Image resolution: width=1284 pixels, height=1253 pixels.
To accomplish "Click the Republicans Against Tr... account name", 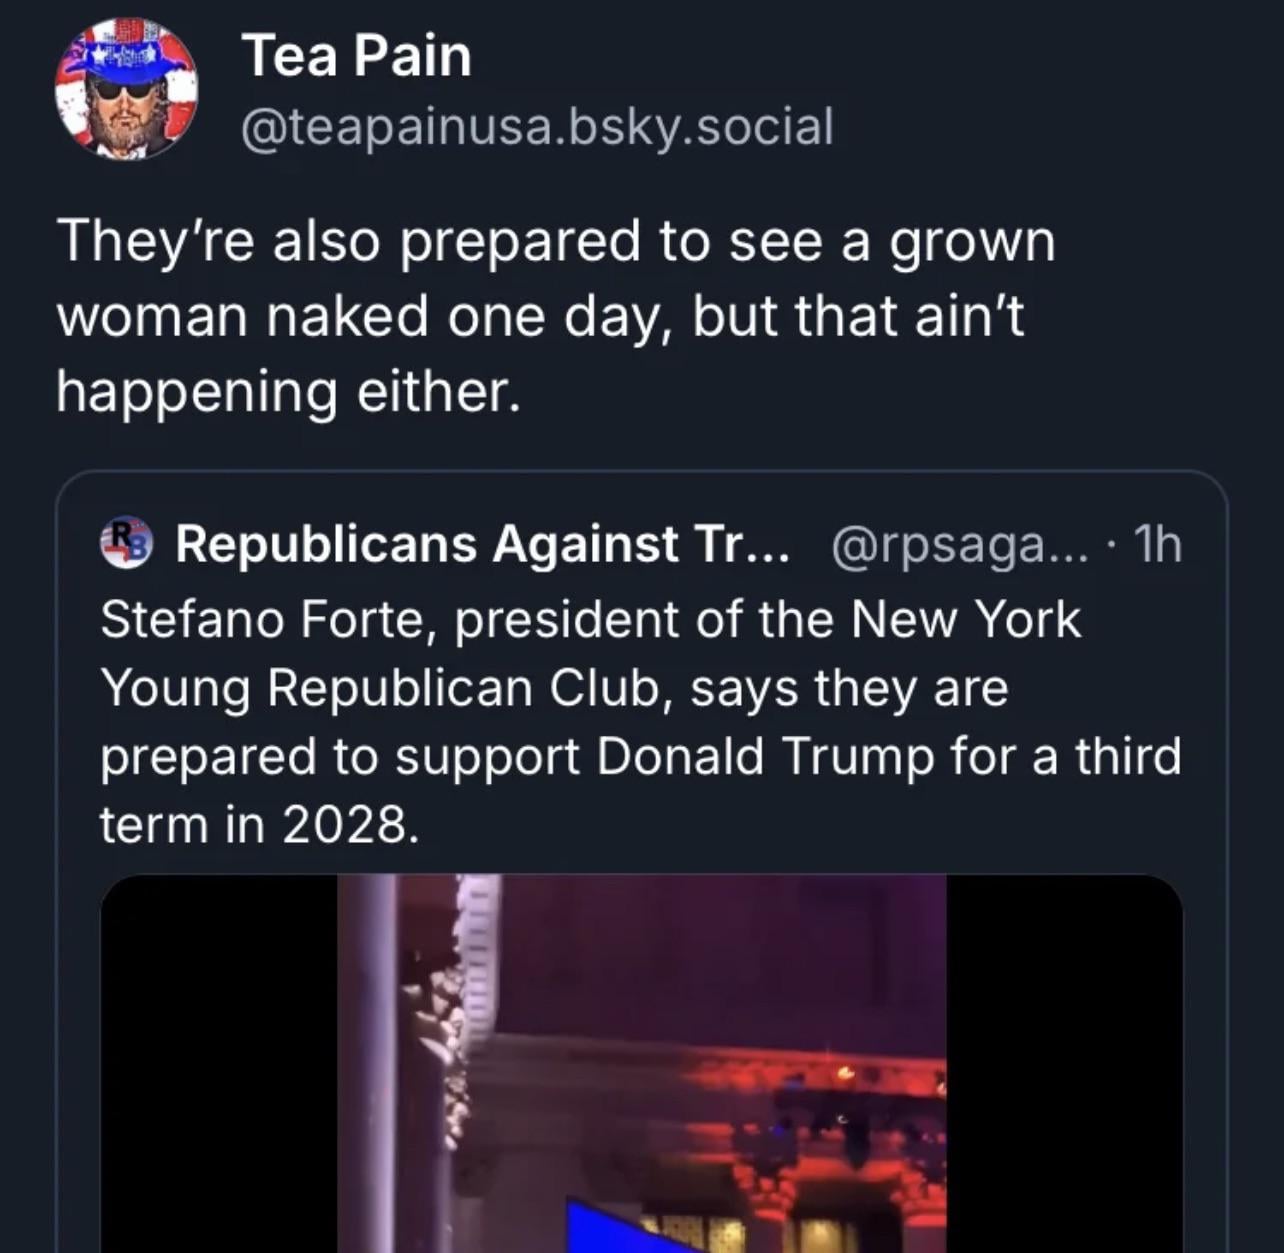I will pyautogui.click(x=482, y=544).
